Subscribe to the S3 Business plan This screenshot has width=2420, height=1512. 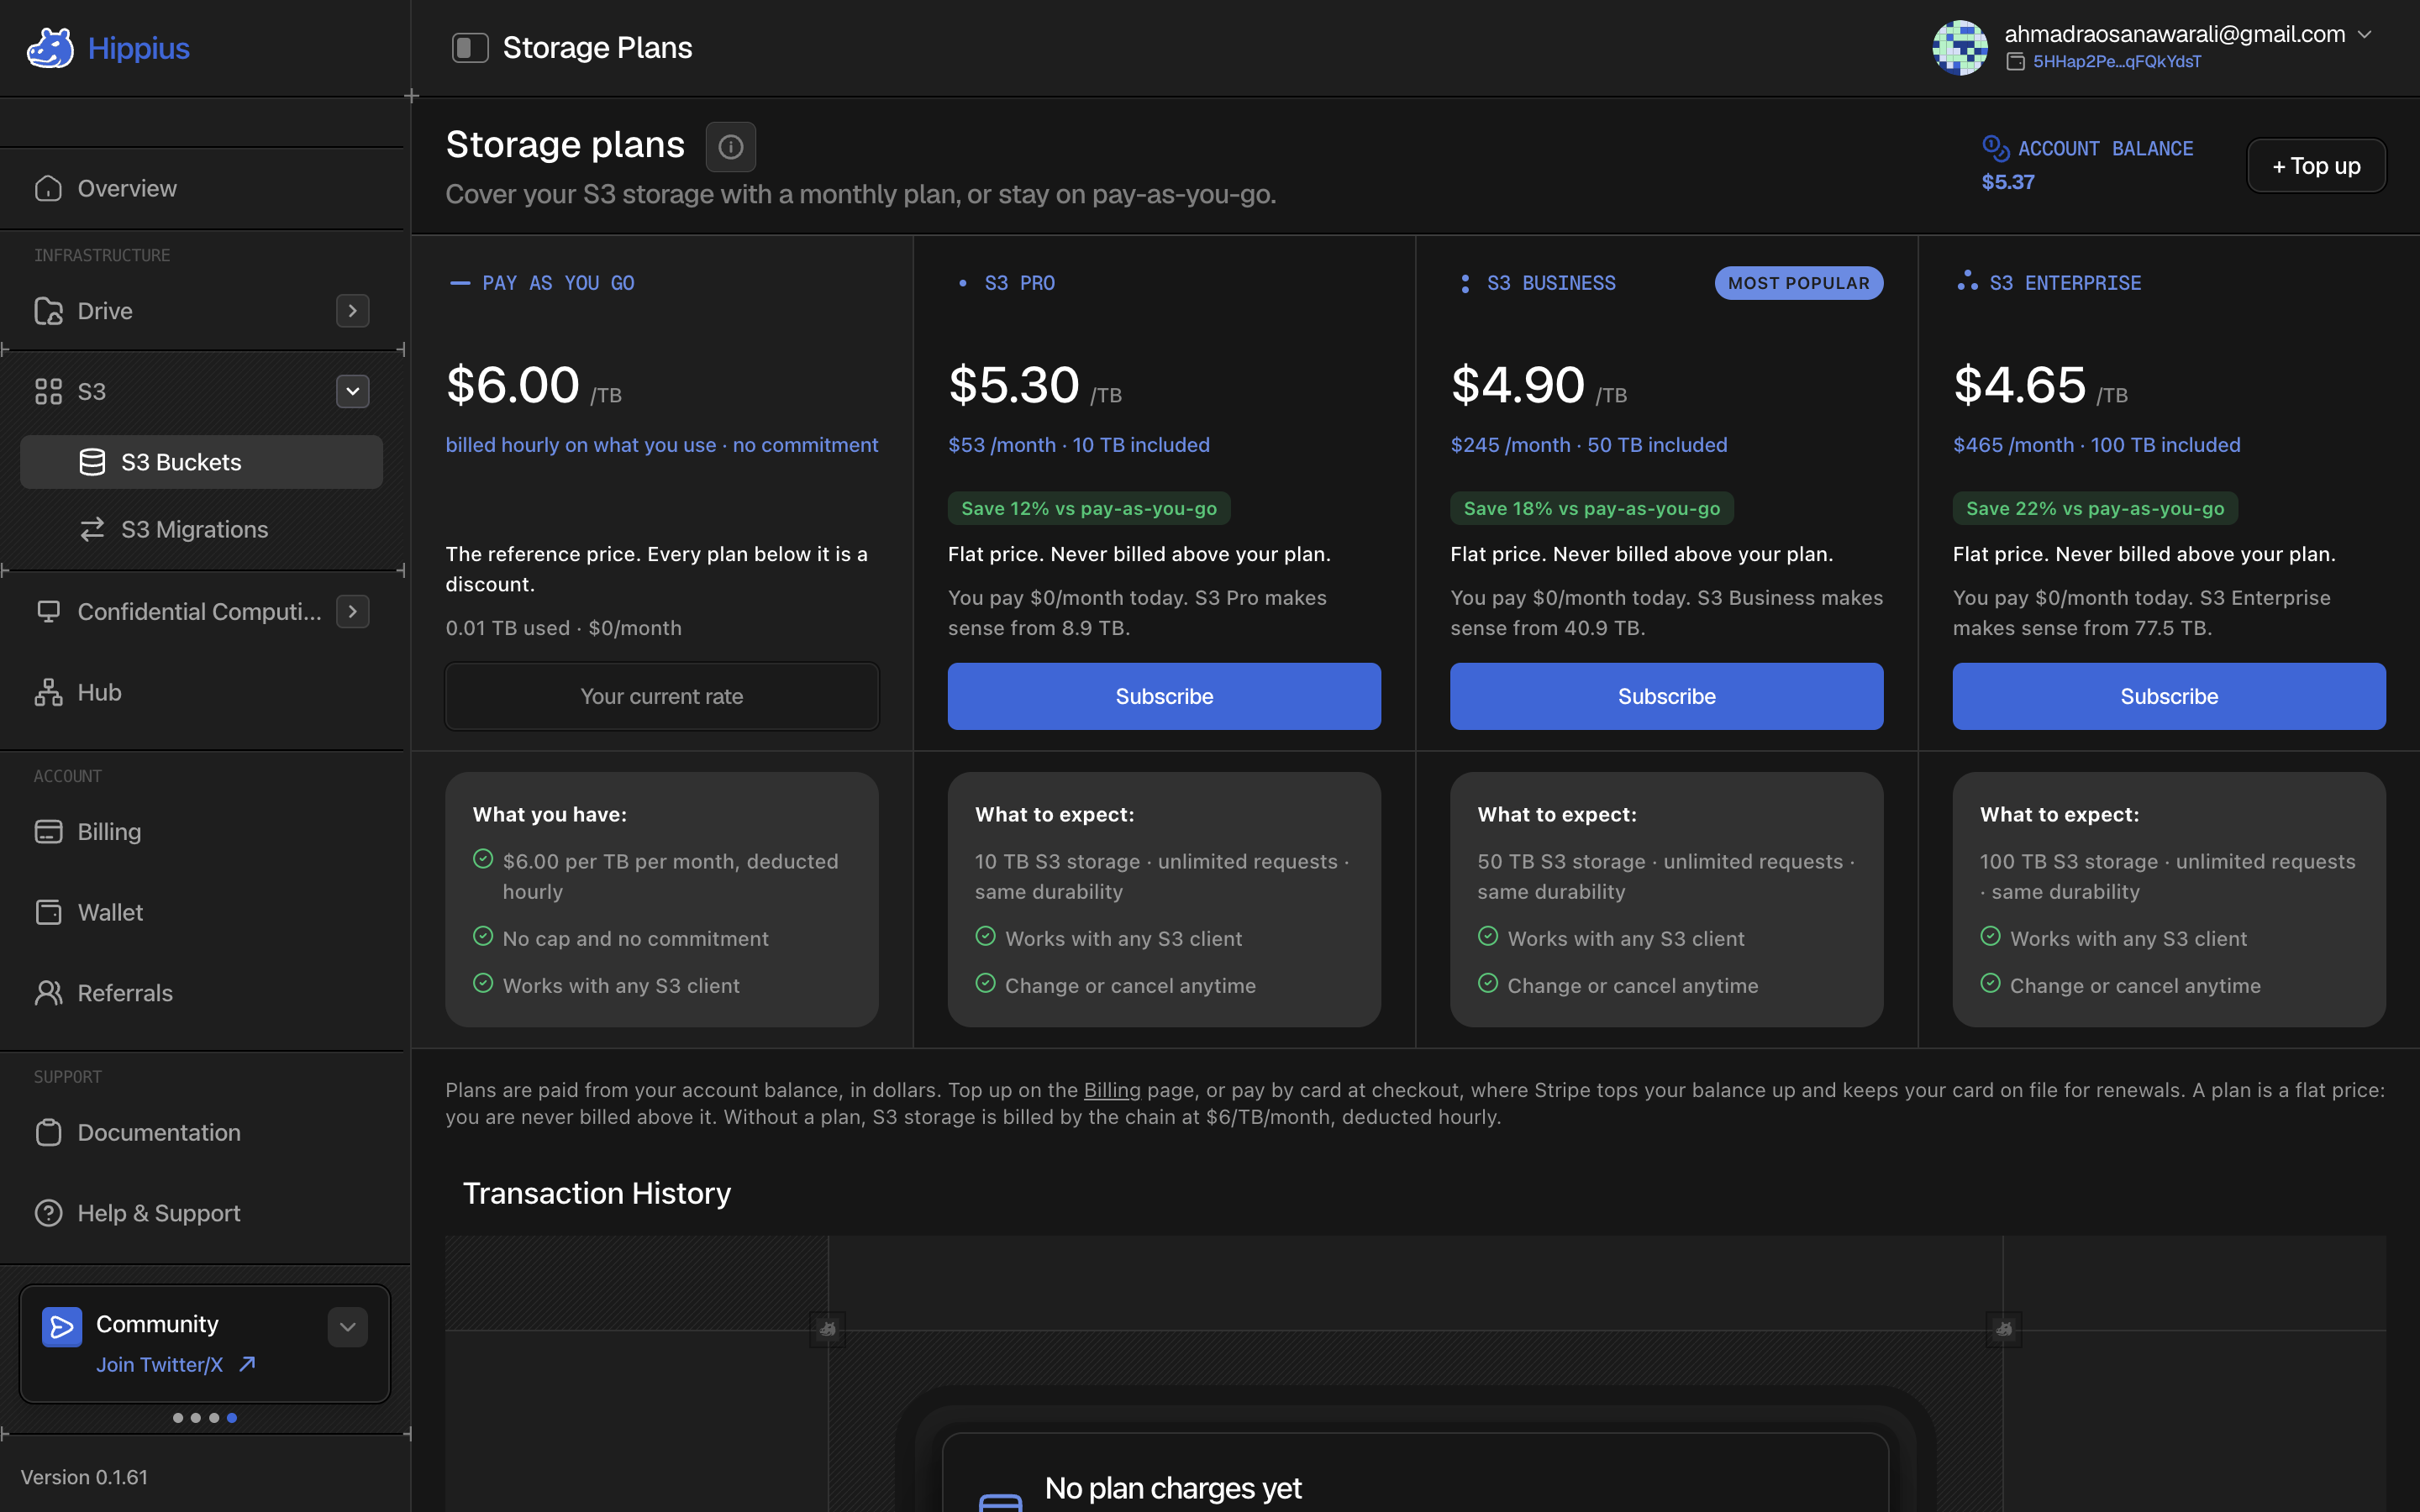point(1666,696)
